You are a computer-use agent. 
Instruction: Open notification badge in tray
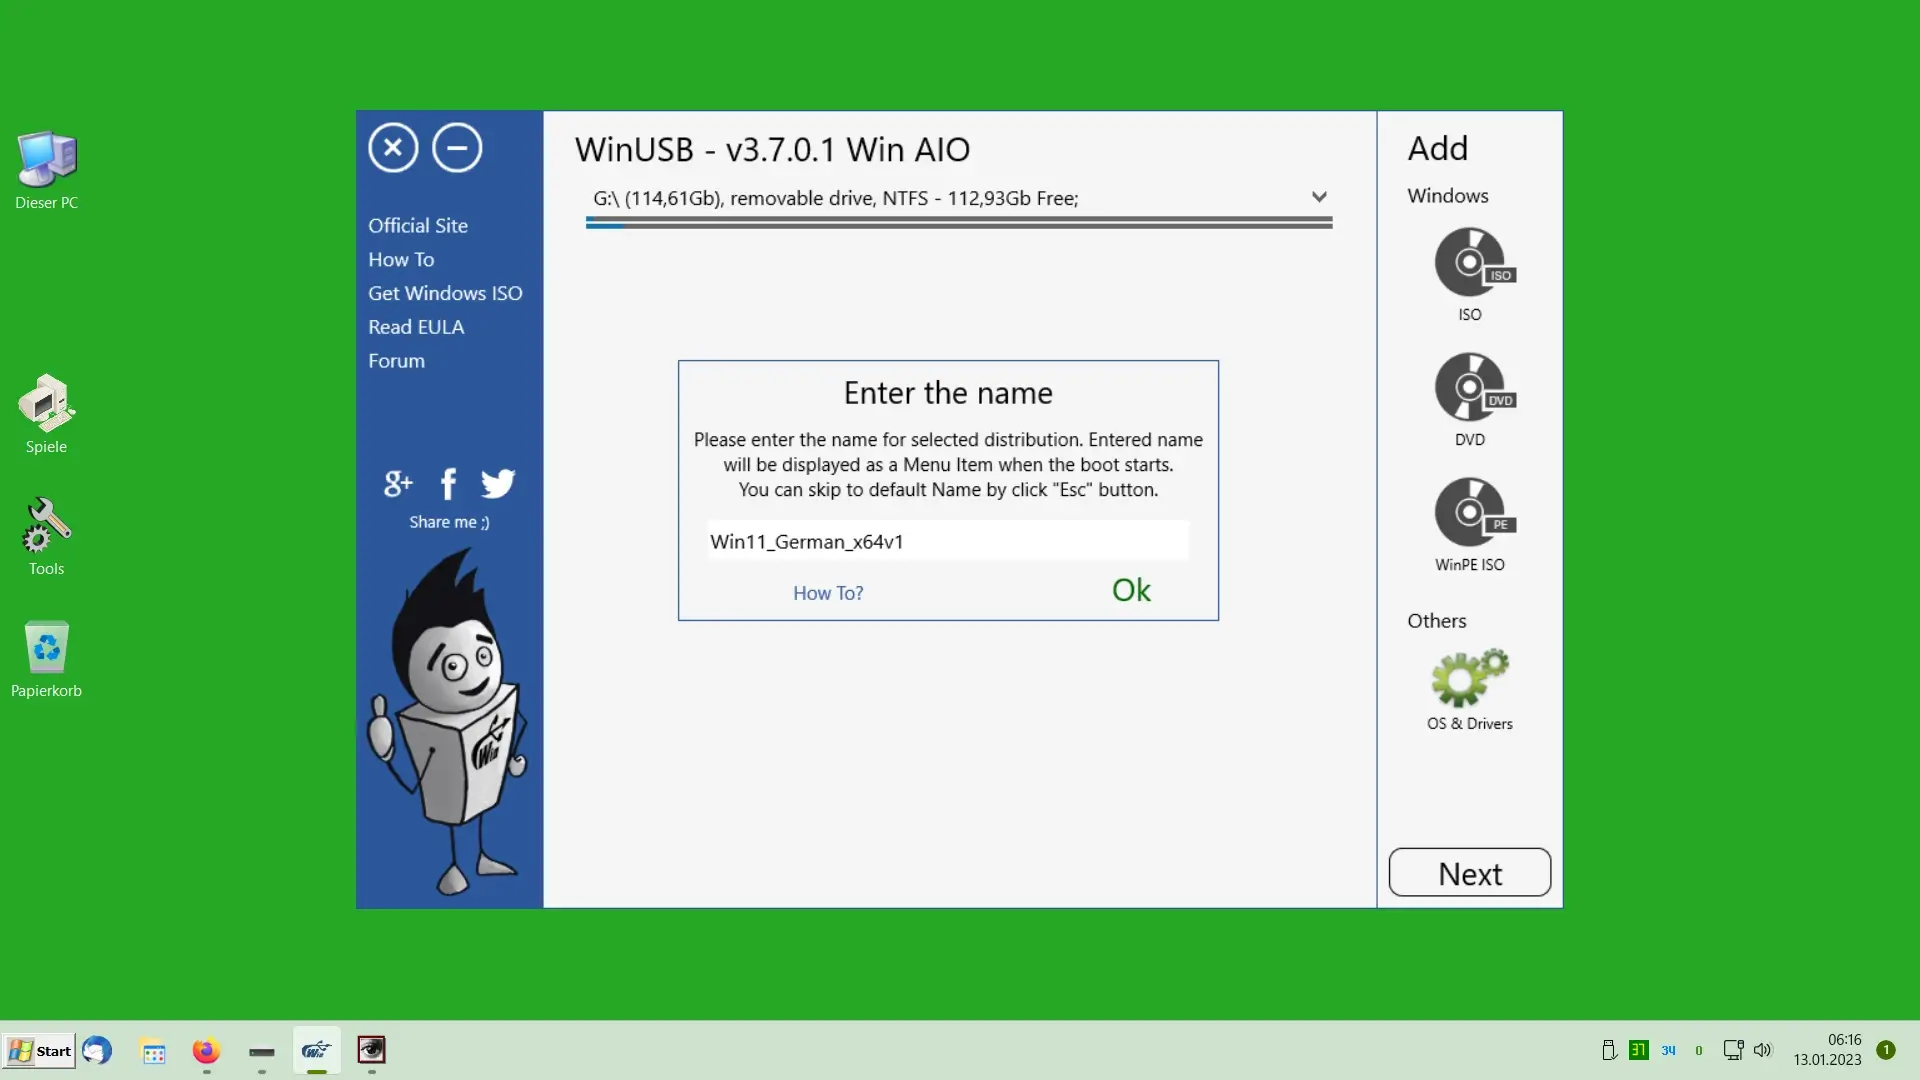pos(1886,1050)
